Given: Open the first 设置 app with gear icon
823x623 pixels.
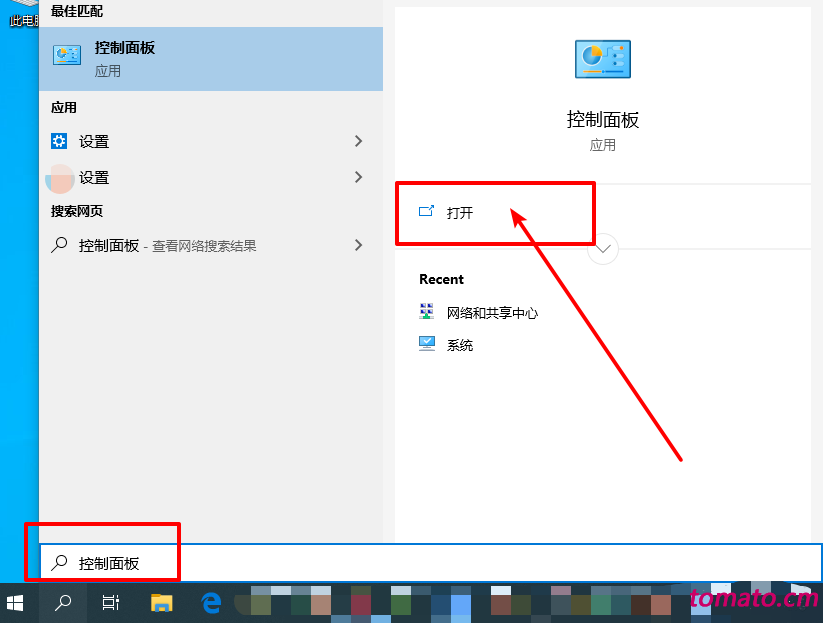Looking at the screenshot, I should click(x=211, y=141).
